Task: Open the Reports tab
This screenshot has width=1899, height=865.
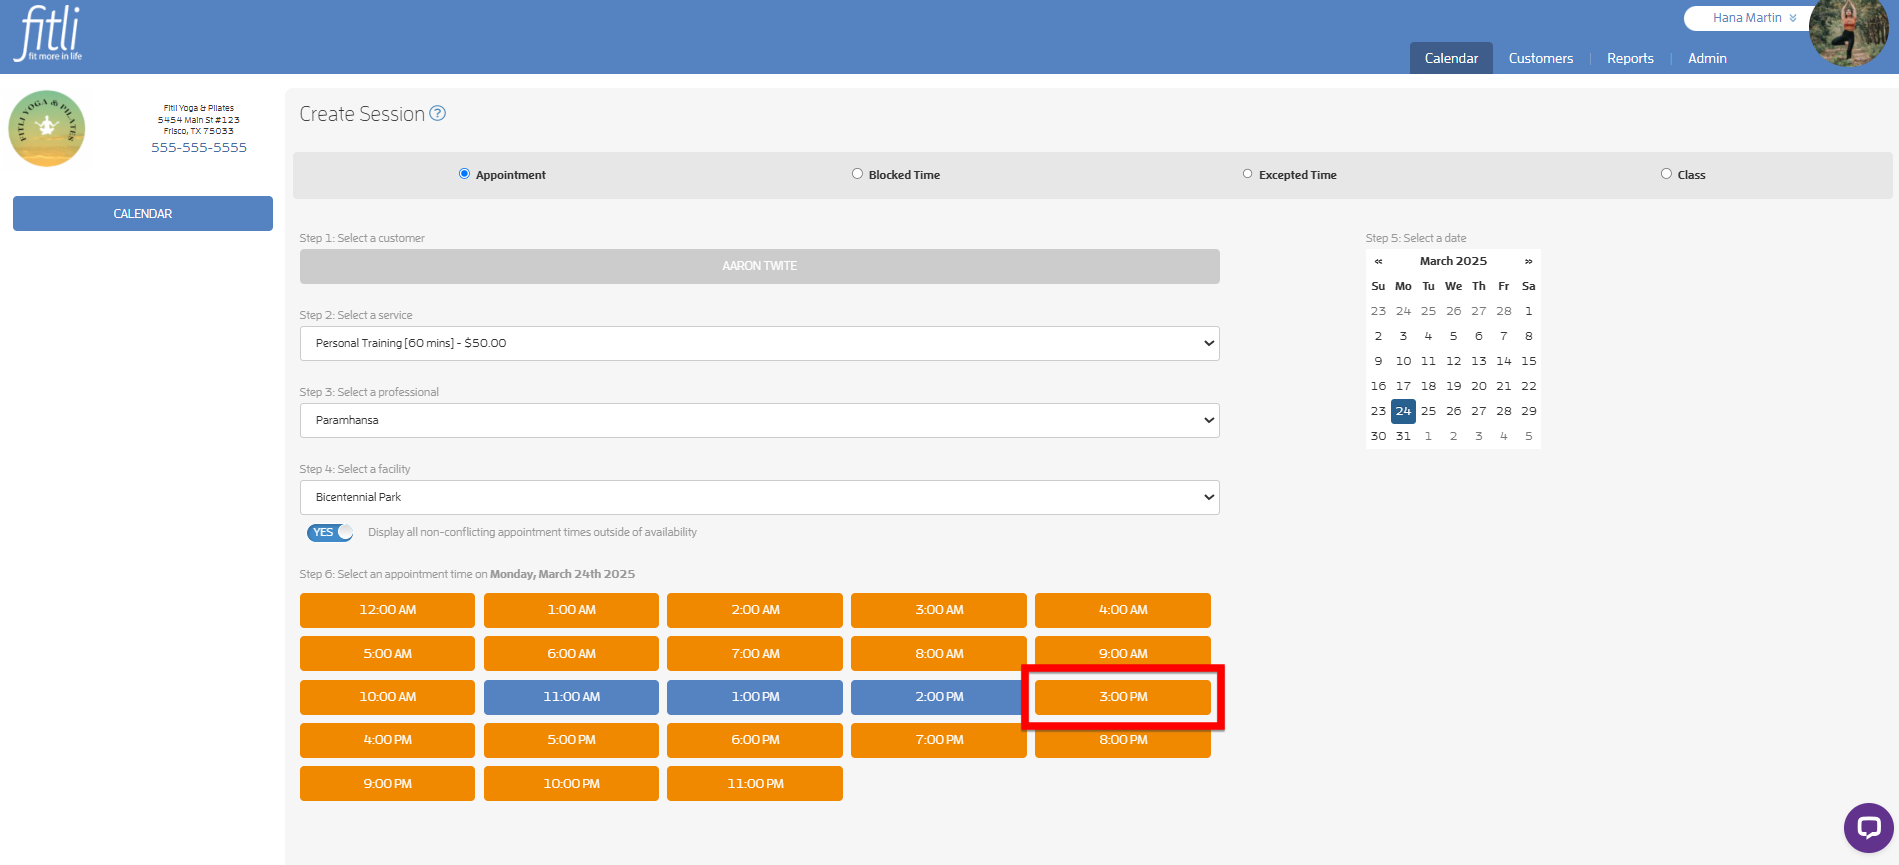Action: pos(1630,58)
